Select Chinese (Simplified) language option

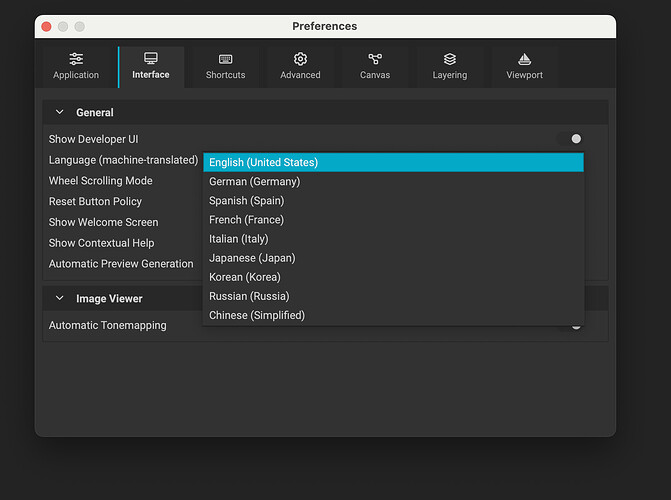257,315
